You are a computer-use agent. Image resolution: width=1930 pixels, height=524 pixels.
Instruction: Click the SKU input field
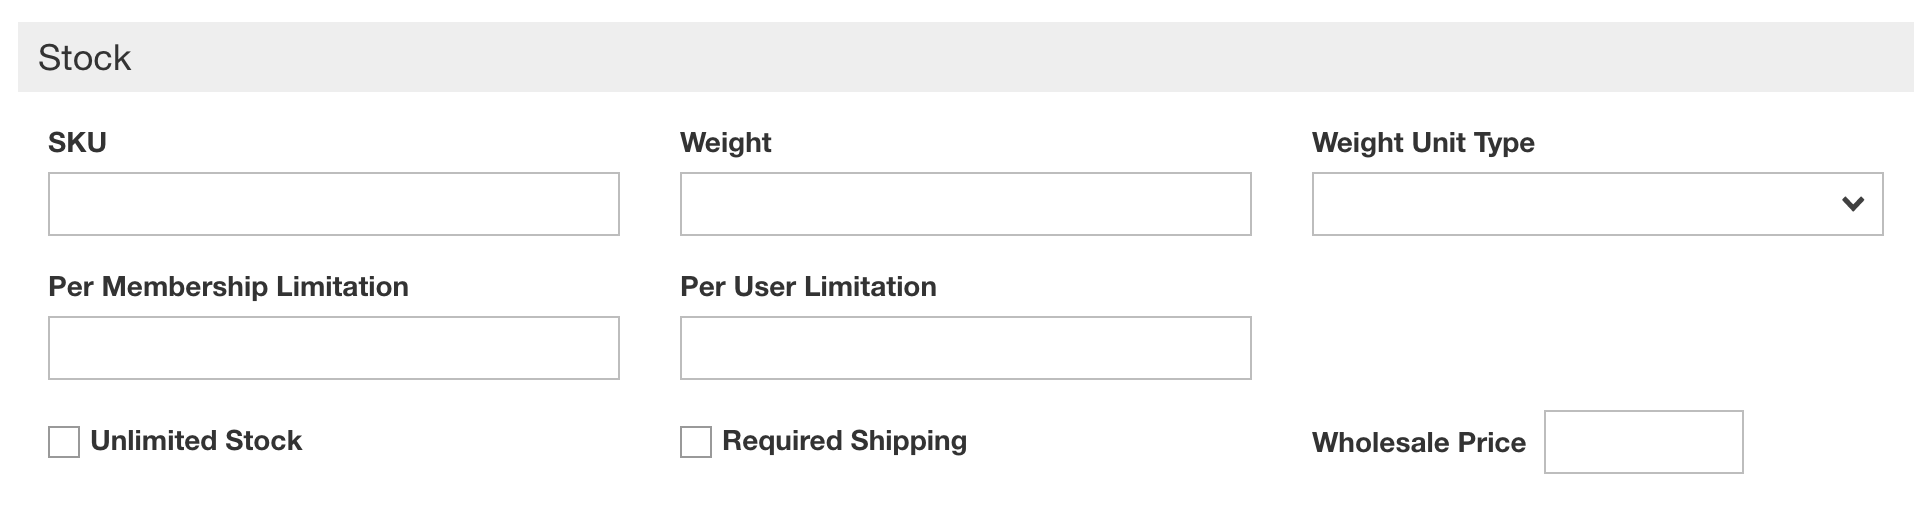(333, 204)
